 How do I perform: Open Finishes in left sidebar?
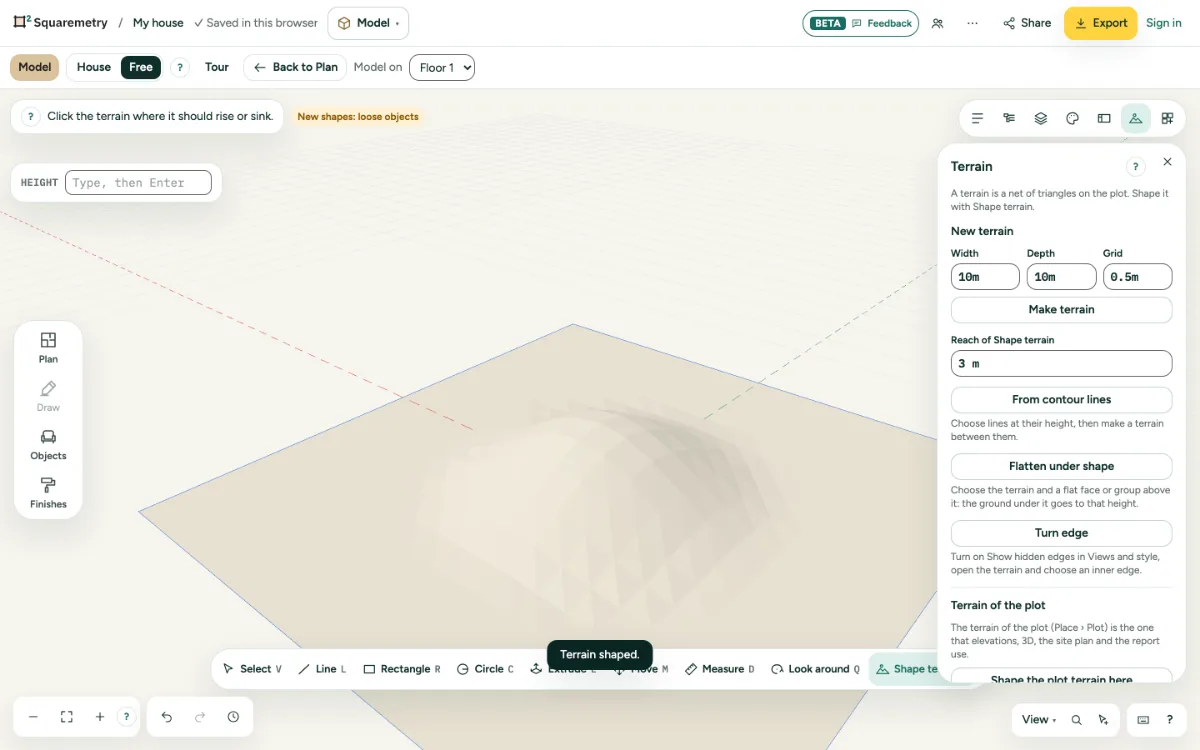coord(48,492)
